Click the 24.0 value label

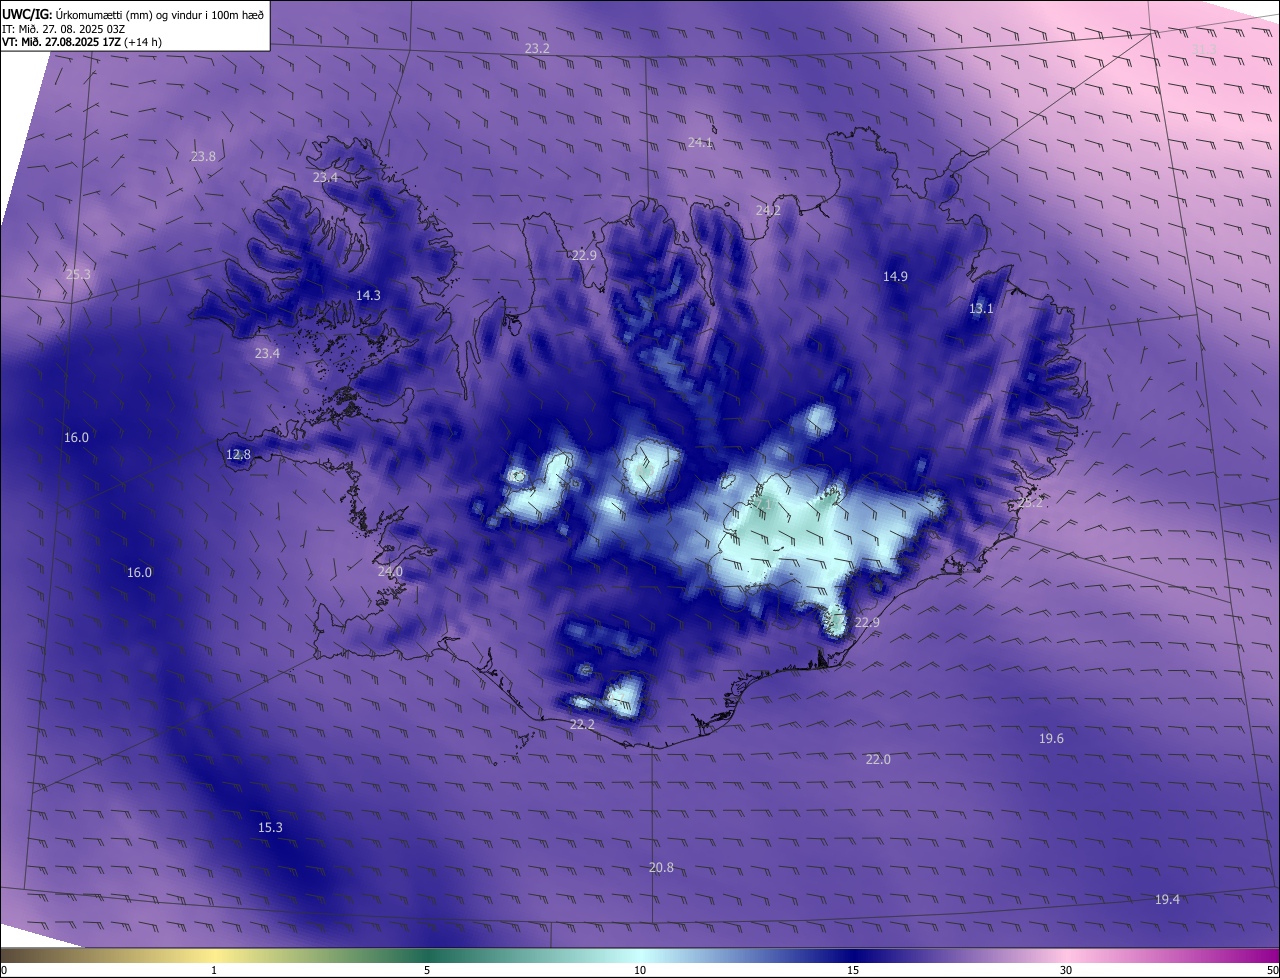pyautogui.click(x=390, y=571)
